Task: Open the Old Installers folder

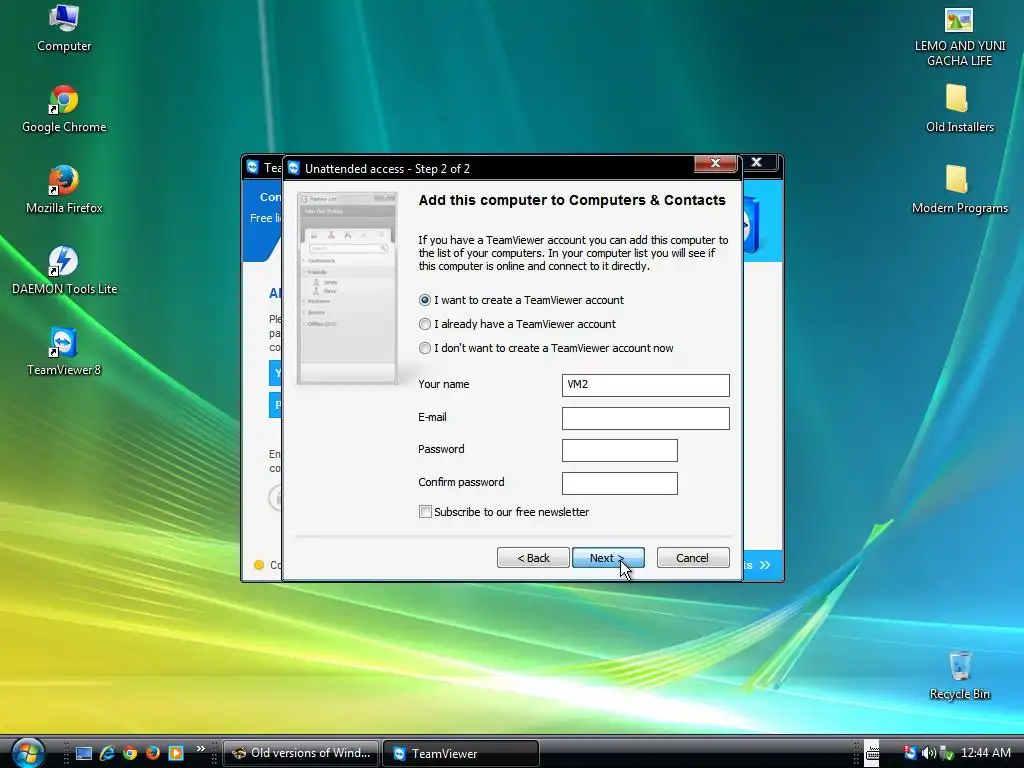Action: (959, 109)
